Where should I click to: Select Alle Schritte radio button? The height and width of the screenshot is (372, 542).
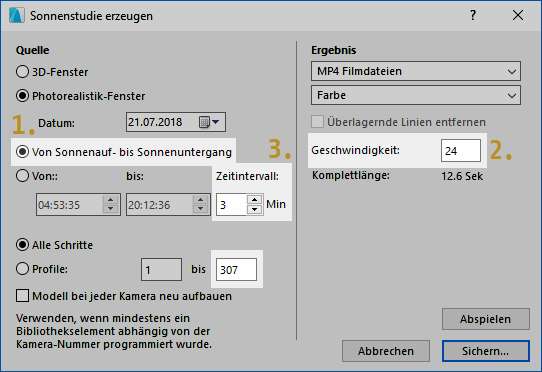pyautogui.click(x=22, y=245)
